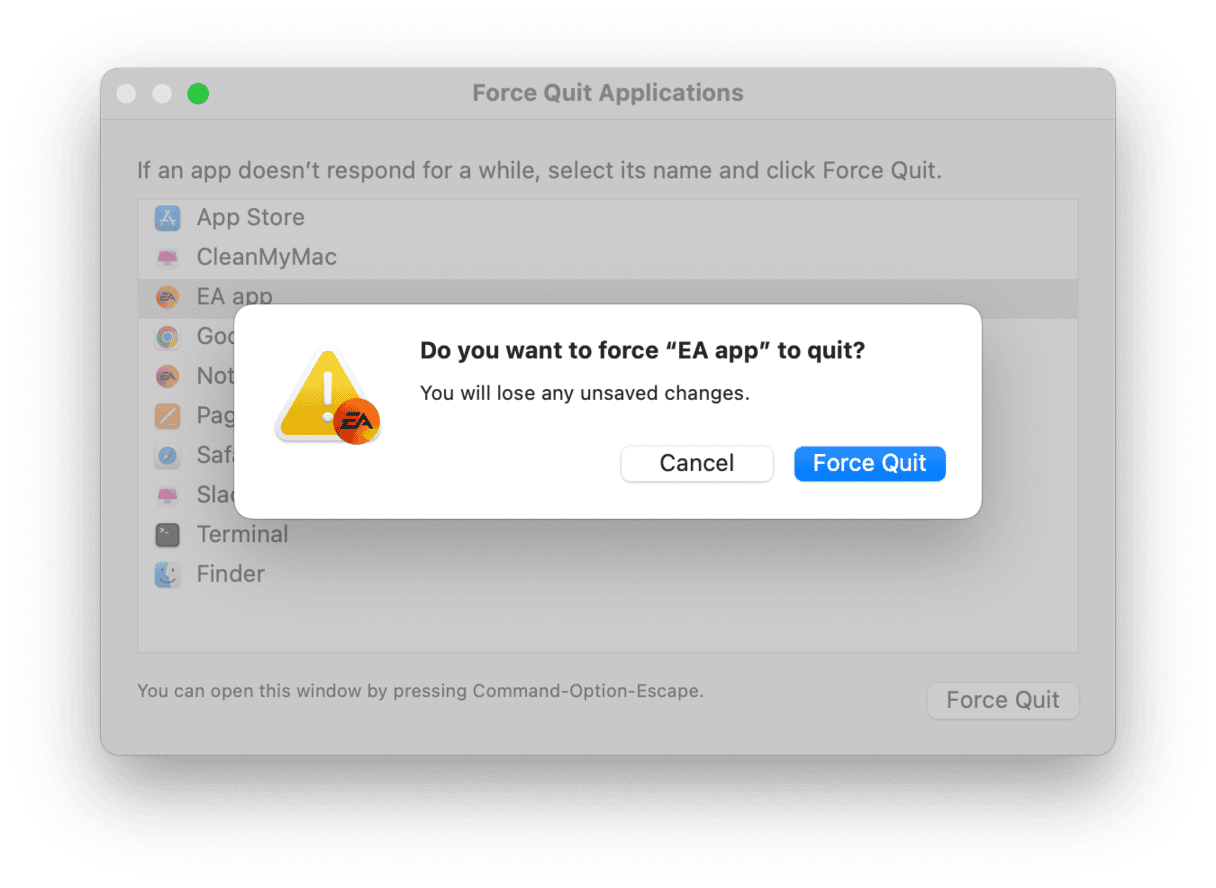Click the Slack icon in app list

[167, 495]
